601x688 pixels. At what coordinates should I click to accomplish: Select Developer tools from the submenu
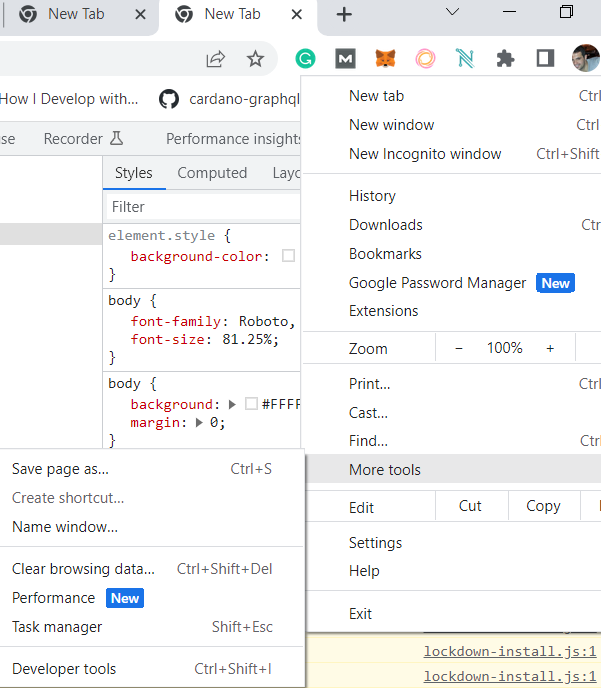coord(64,669)
